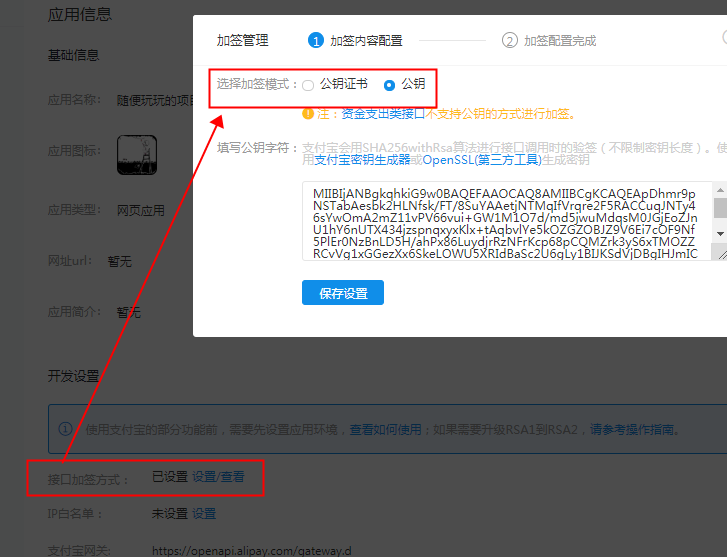Click the 随便玩玩的项目 application name value
The image size is (727, 557).
pyautogui.click(x=155, y=100)
